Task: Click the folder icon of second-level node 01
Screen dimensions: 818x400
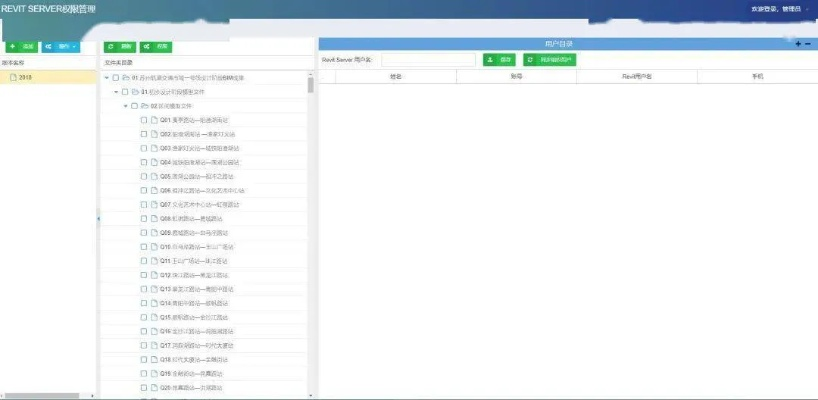Action: click(x=135, y=92)
